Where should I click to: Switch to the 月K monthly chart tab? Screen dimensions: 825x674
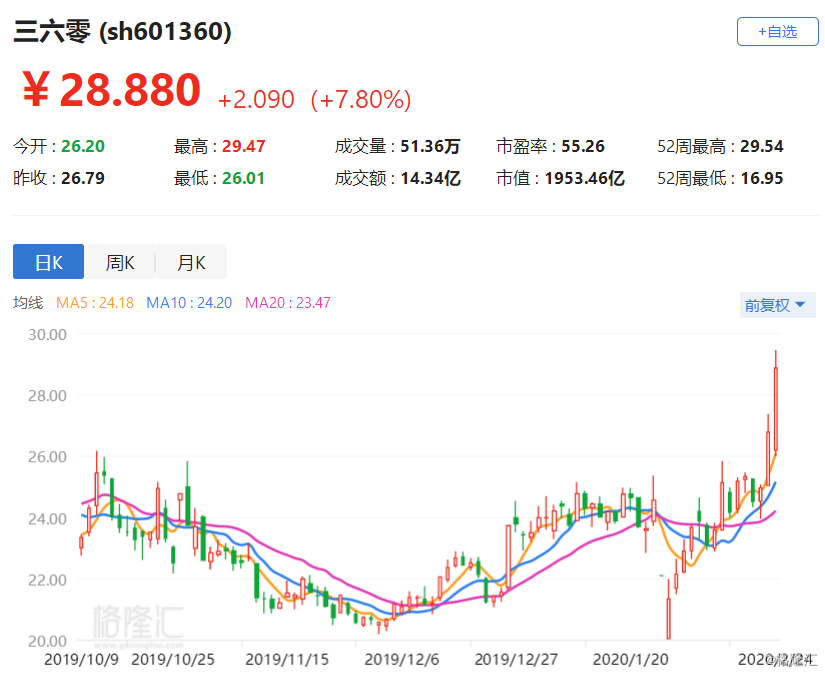[x=192, y=261]
